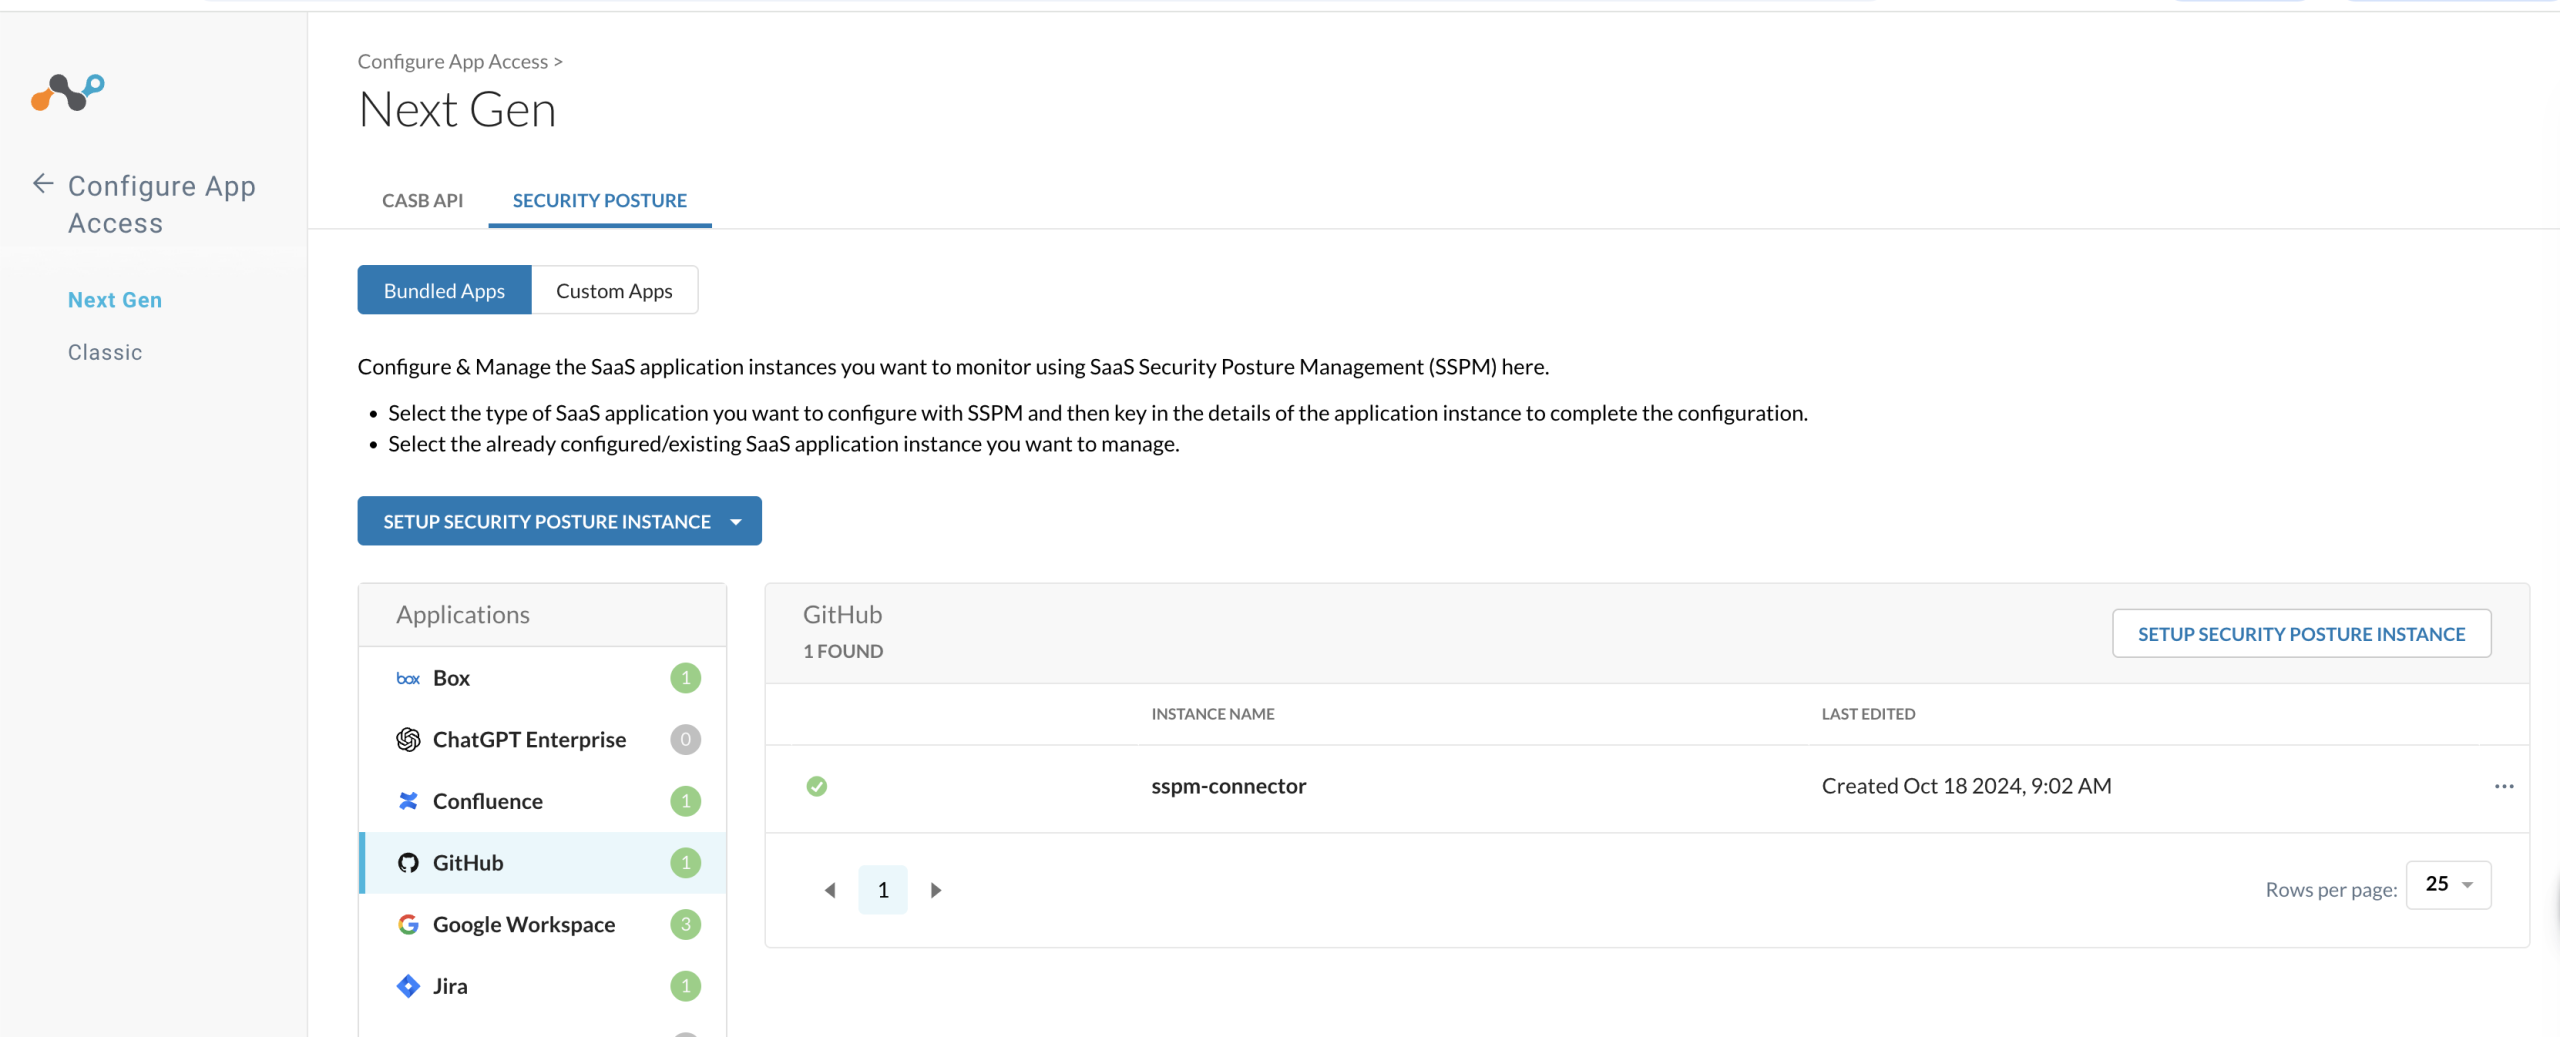Image resolution: width=2560 pixels, height=1037 pixels.
Task: Click the Netskope logo icon
Action: tap(68, 93)
